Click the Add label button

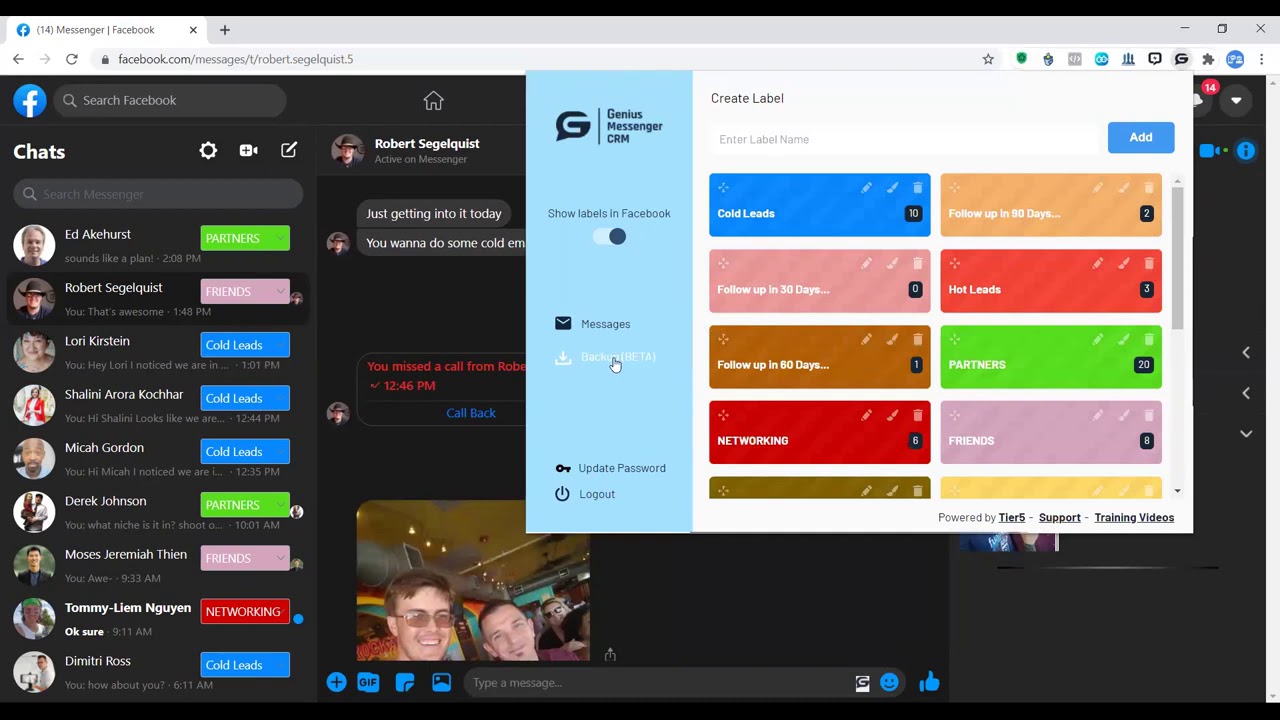(x=1140, y=138)
